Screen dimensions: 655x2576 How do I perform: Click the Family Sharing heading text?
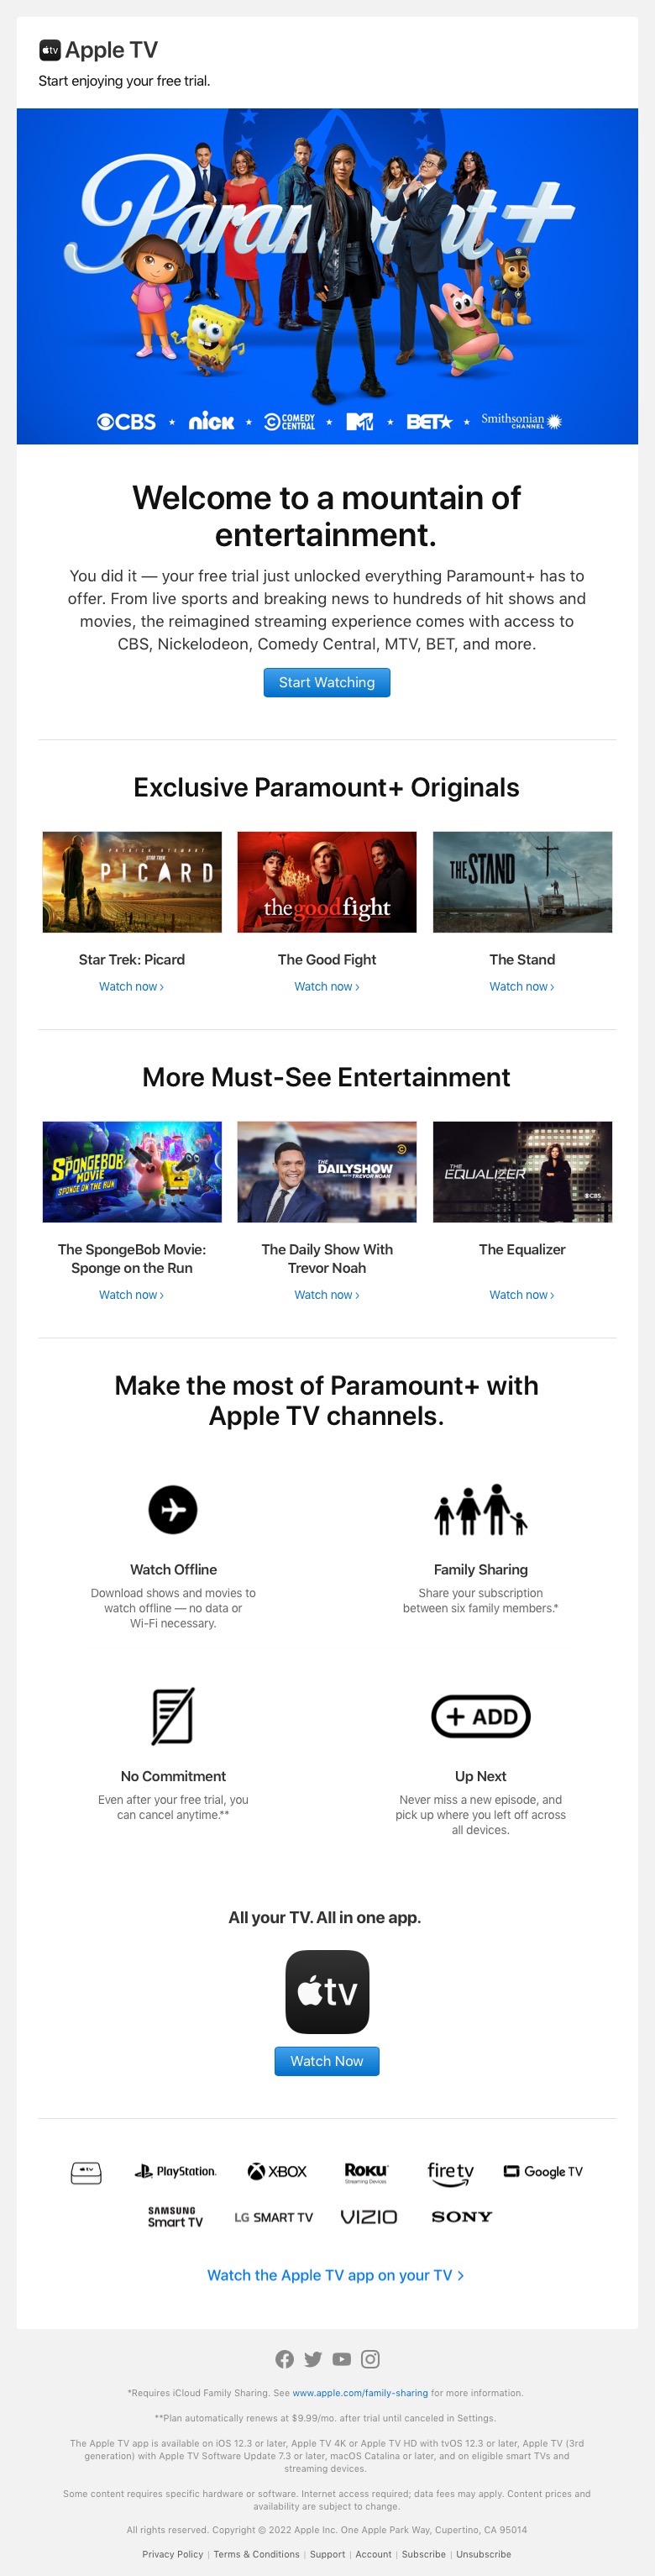coord(481,1569)
